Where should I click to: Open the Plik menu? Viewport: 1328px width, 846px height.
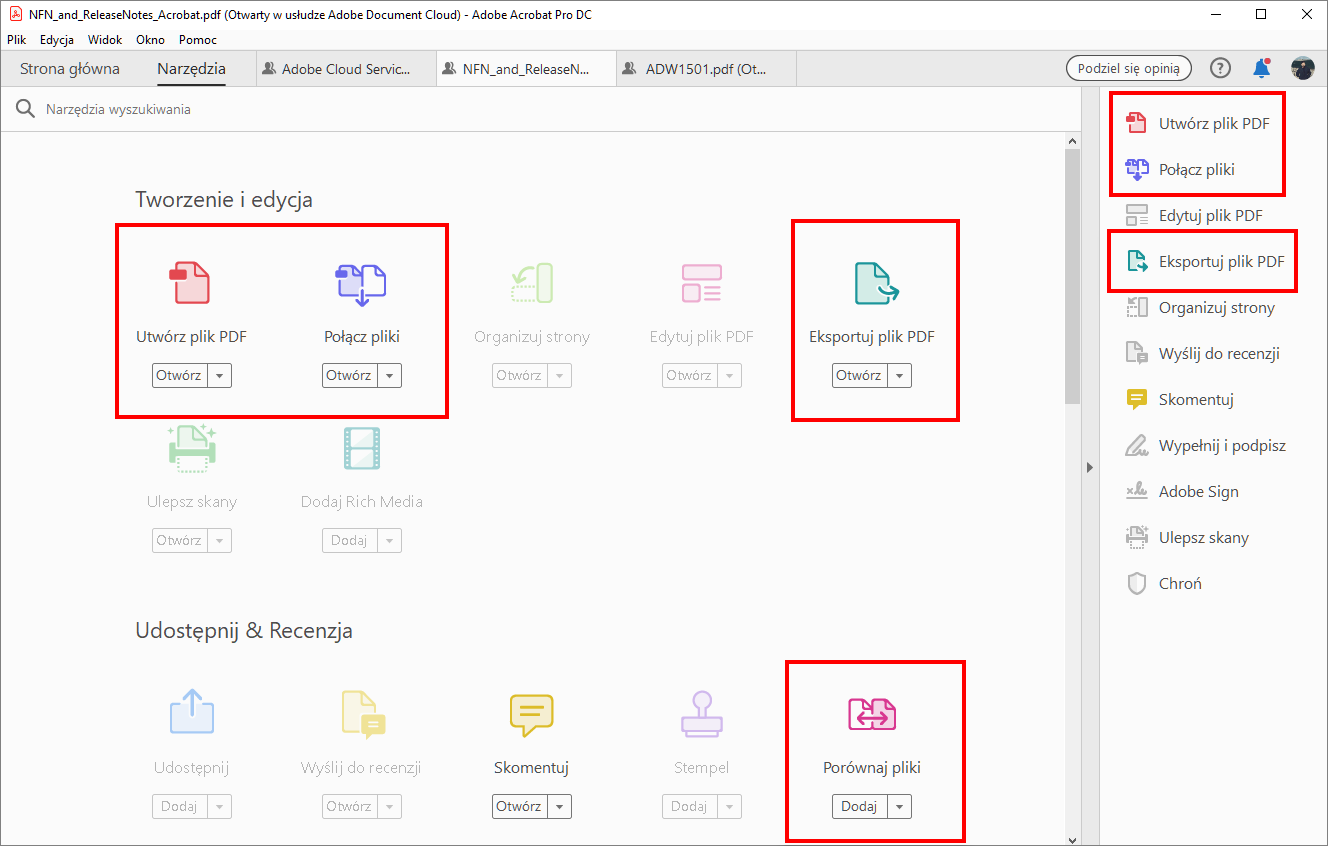[16, 40]
